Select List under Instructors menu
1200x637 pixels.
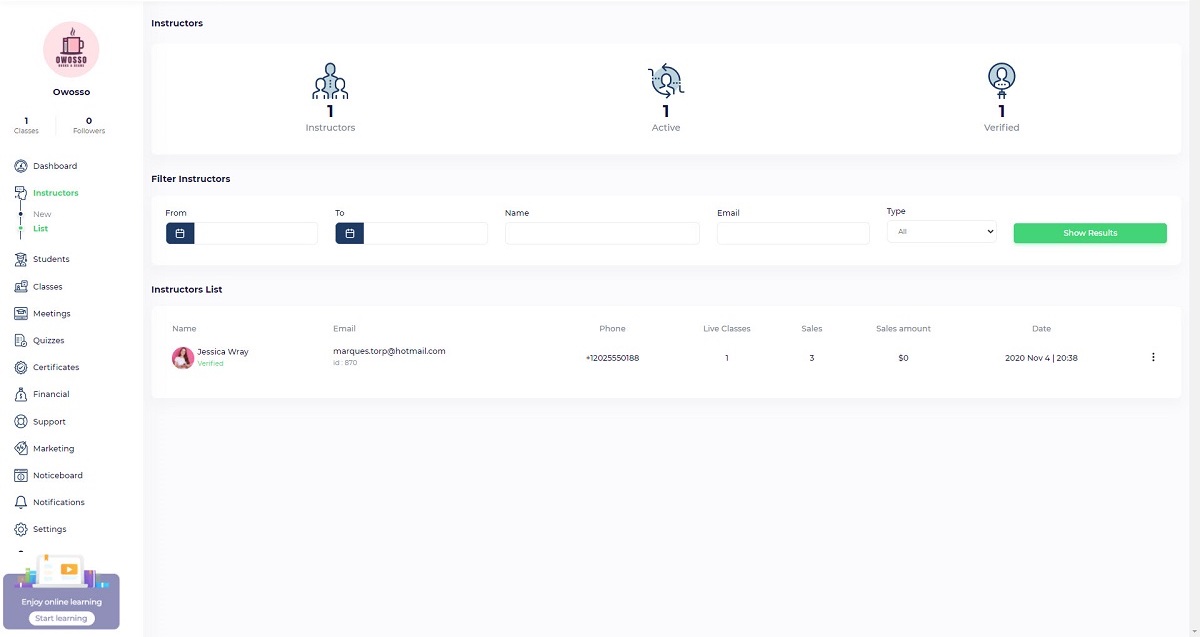(x=40, y=229)
